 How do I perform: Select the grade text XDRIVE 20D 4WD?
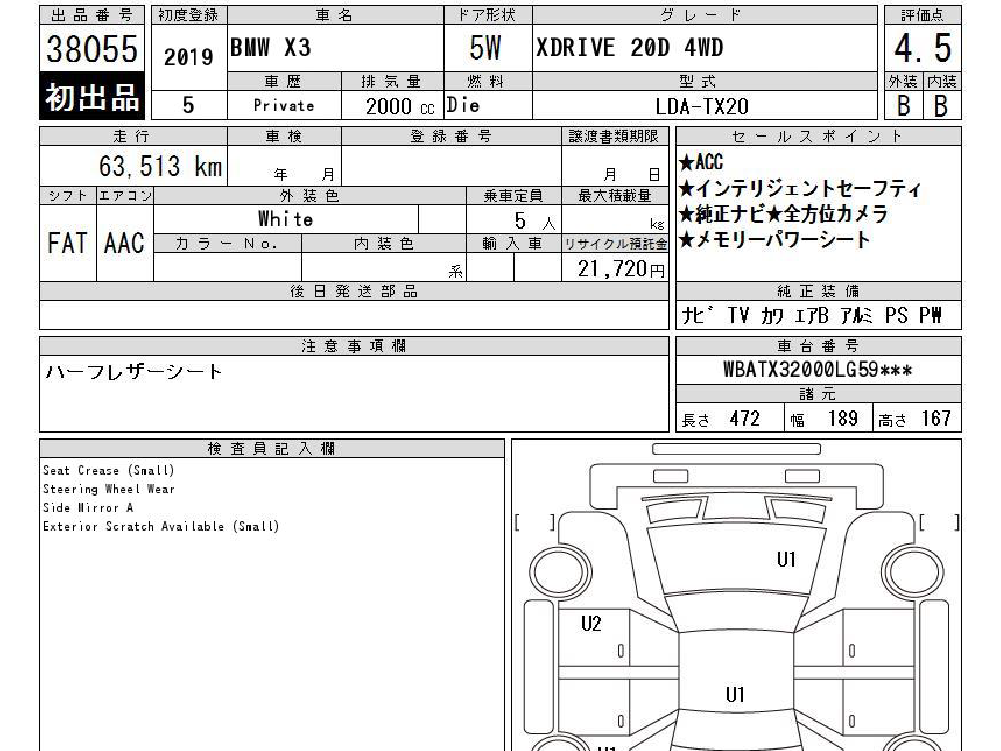[629, 47]
